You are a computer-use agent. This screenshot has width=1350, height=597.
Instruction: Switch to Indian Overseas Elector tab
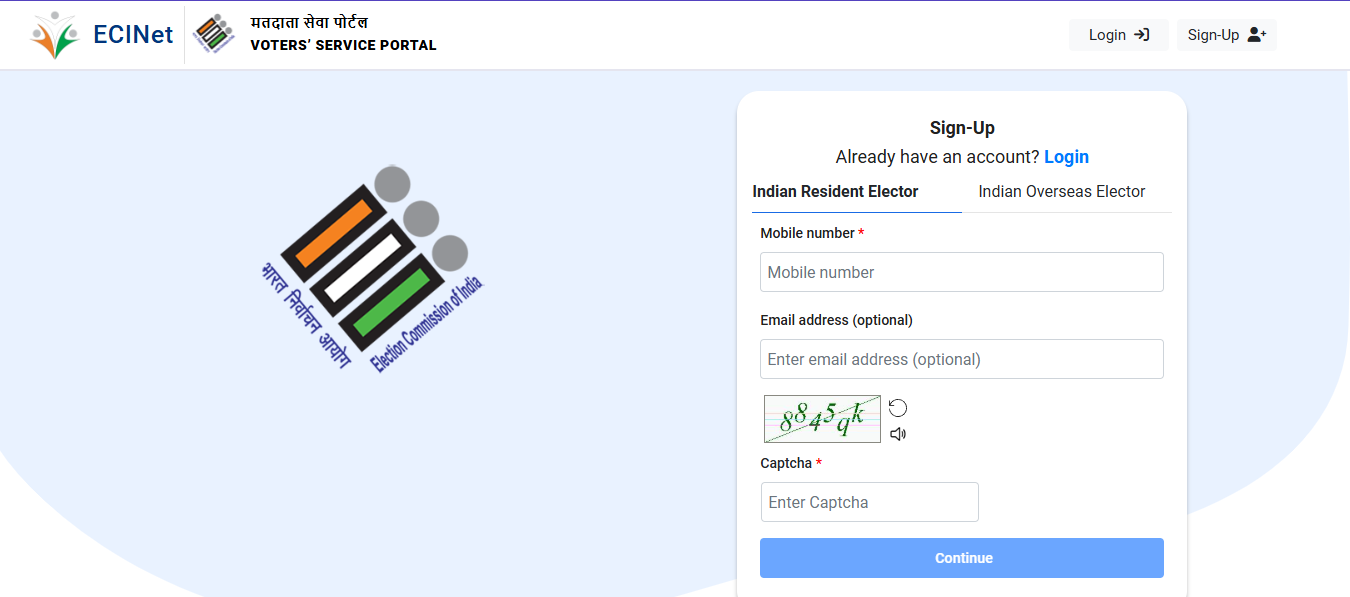1062,191
